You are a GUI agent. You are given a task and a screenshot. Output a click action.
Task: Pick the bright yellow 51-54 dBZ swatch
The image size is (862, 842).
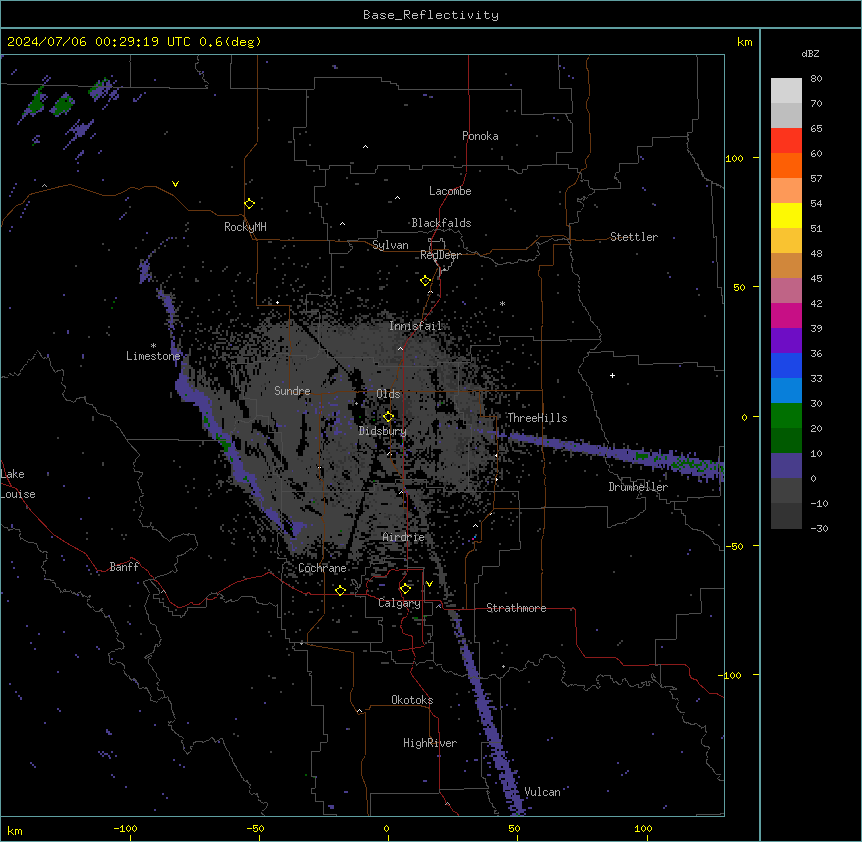tap(786, 216)
